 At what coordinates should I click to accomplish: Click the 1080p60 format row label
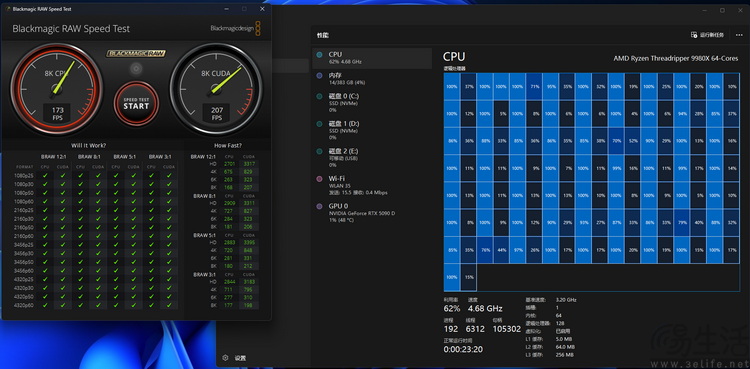[24, 201]
